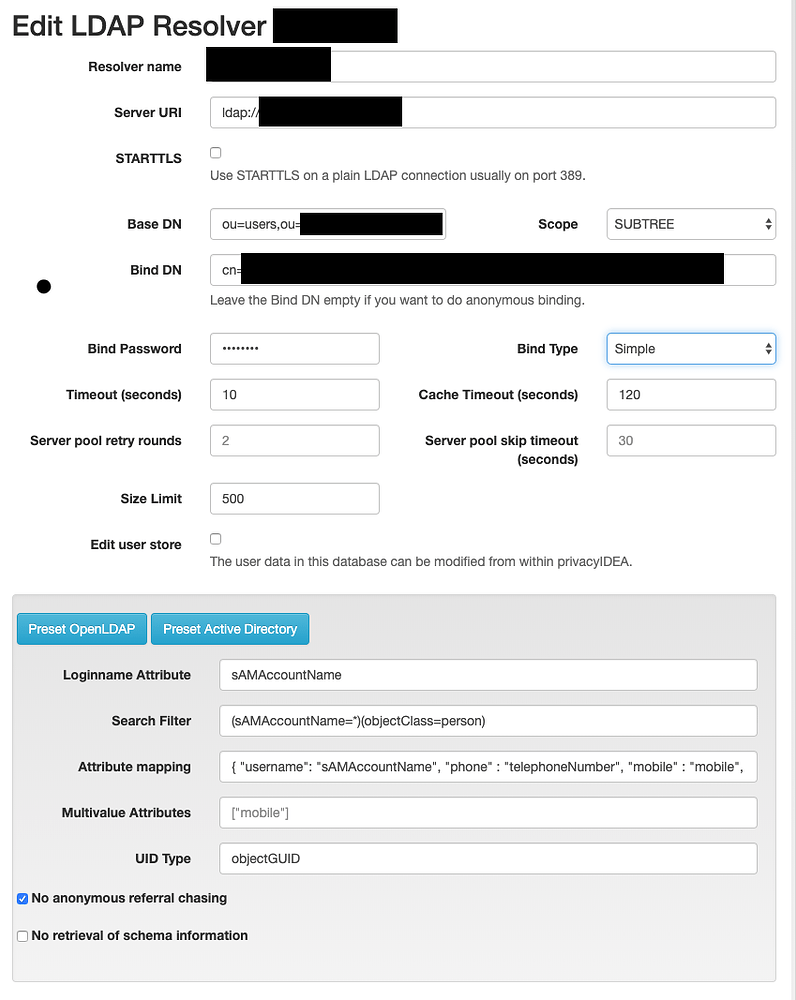Screen dimensions: 796x1000
Task: Open the Bind Type dropdown showing Simple
Action: click(690, 348)
